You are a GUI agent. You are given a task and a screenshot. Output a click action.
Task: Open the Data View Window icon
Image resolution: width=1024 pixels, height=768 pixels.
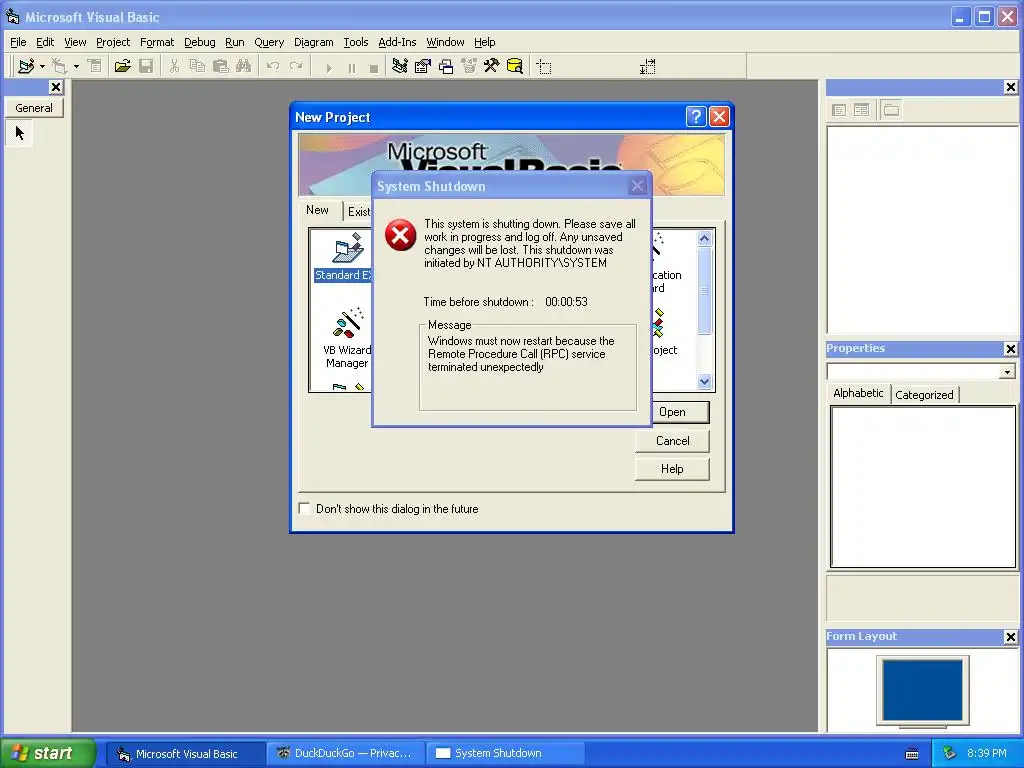[x=515, y=66]
